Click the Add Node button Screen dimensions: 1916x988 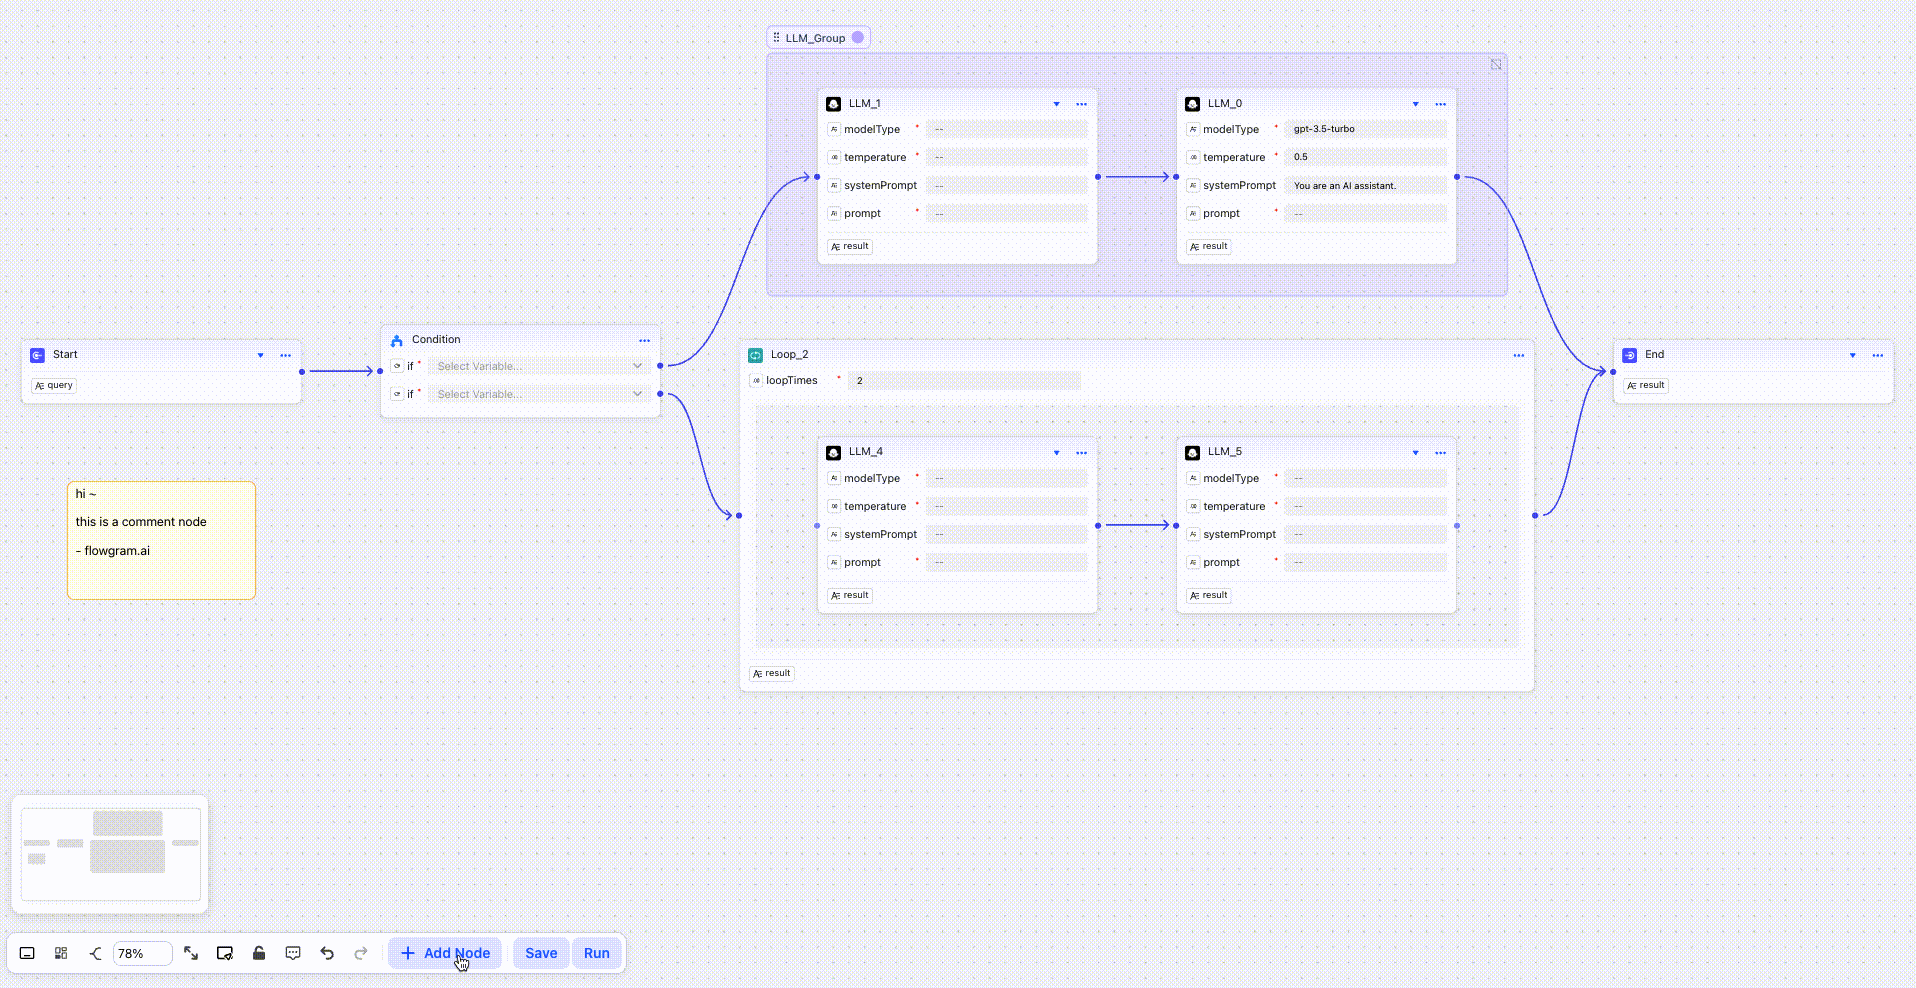(x=444, y=953)
